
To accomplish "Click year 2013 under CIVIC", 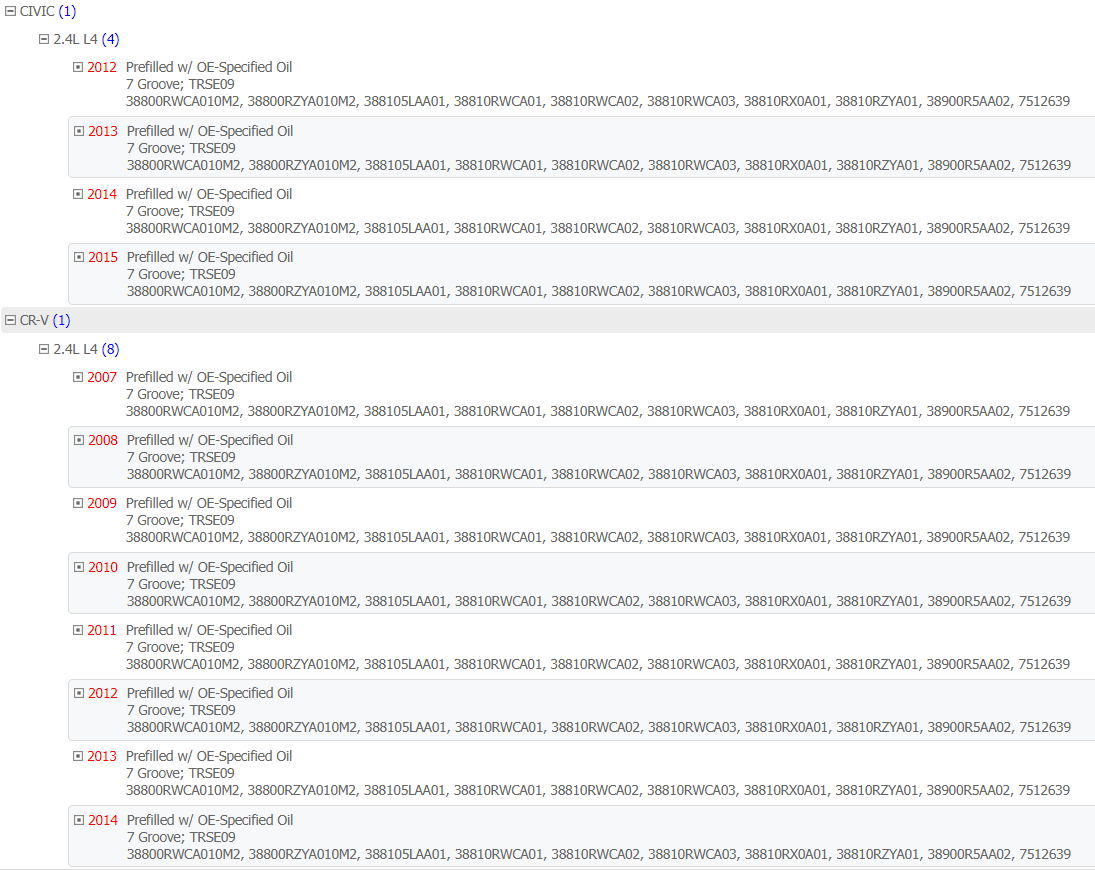I will pyautogui.click(x=103, y=131).
